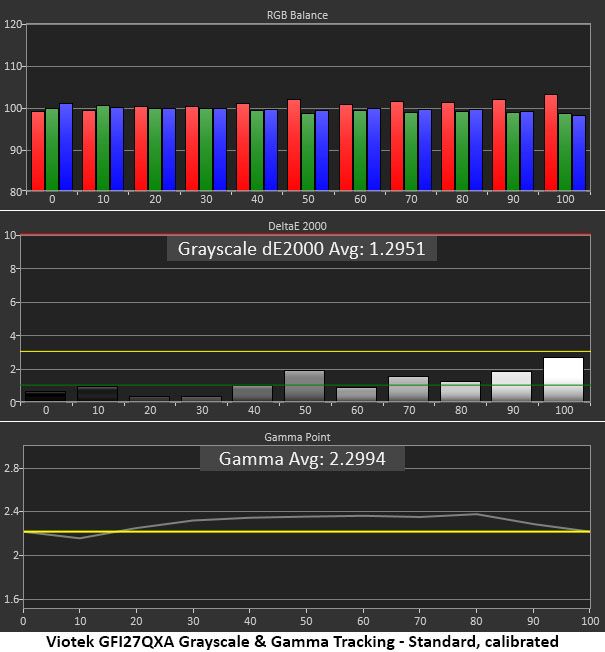Click the blue bar at 0 in RGB Balance
The width and height of the screenshot is (605, 652).
[x=66, y=147]
